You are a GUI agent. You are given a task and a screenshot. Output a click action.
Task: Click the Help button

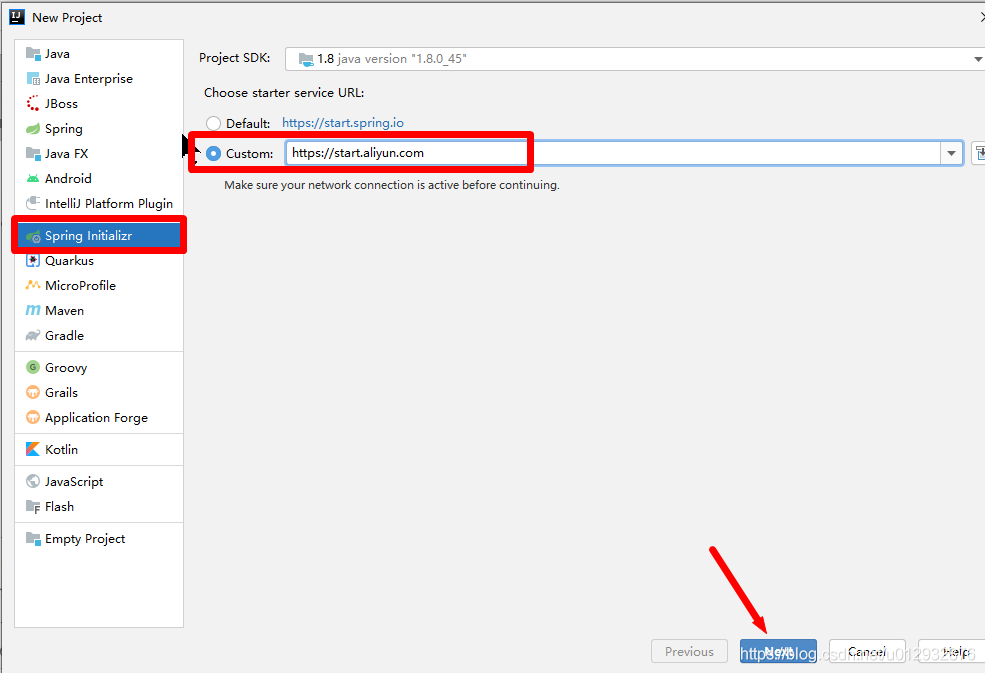[x=952, y=652]
